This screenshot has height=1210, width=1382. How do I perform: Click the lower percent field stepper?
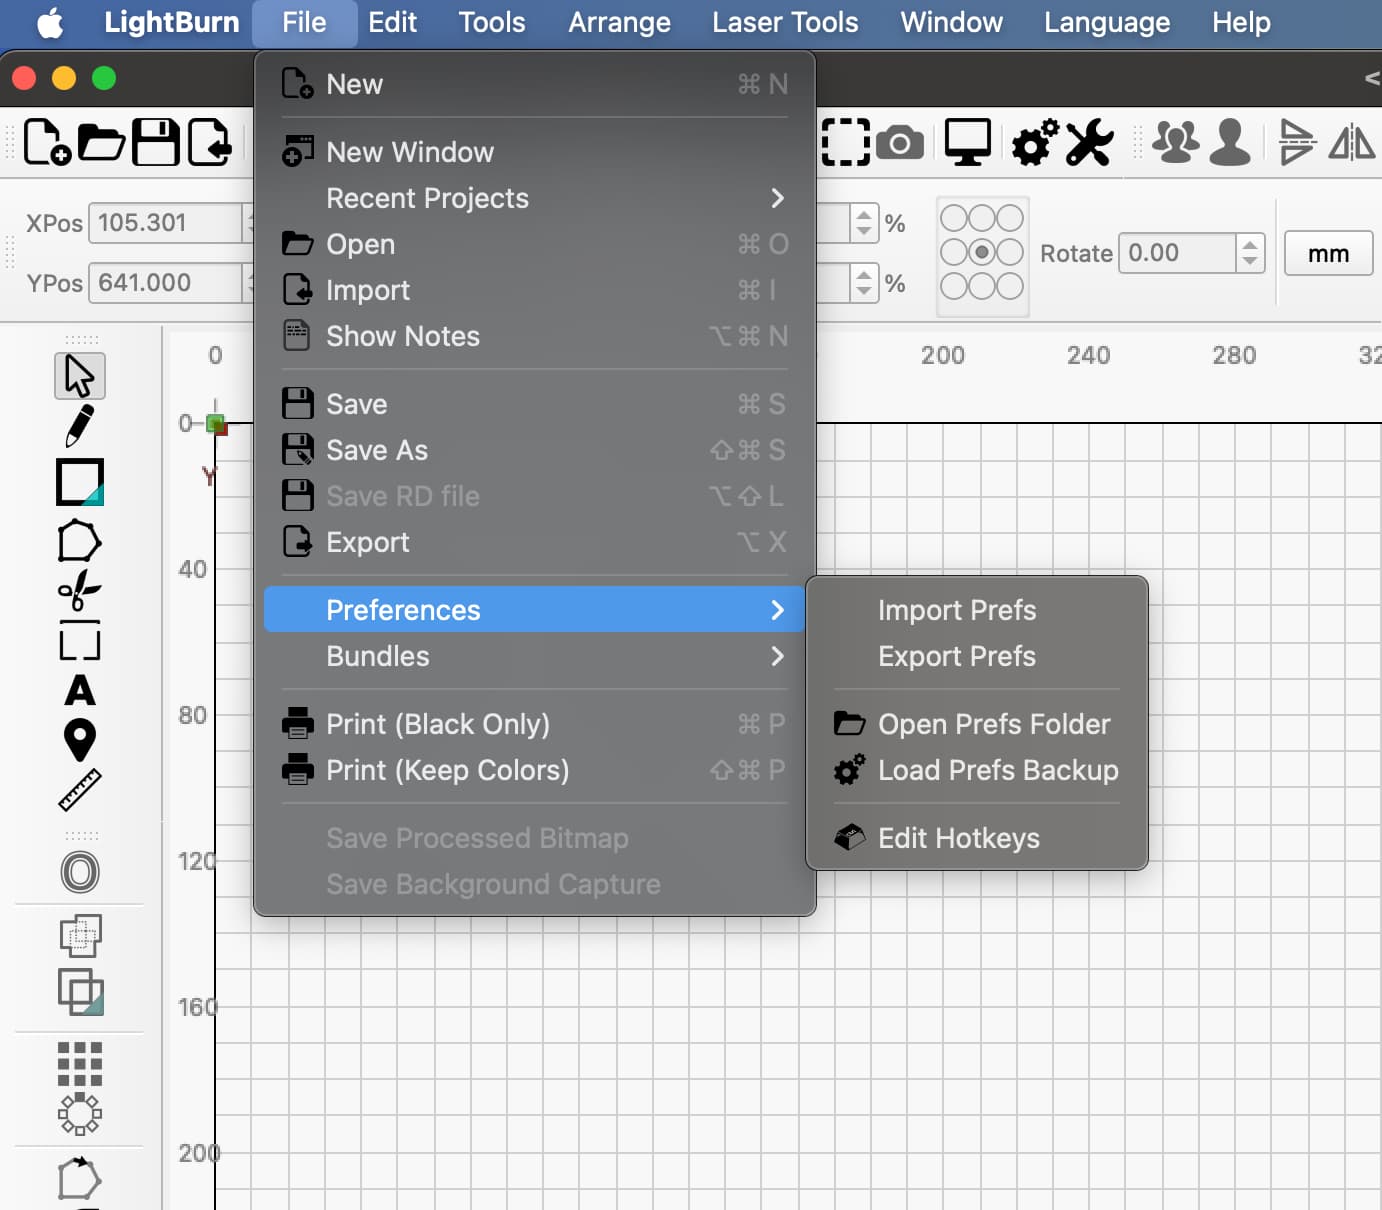click(x=864, y=283)
